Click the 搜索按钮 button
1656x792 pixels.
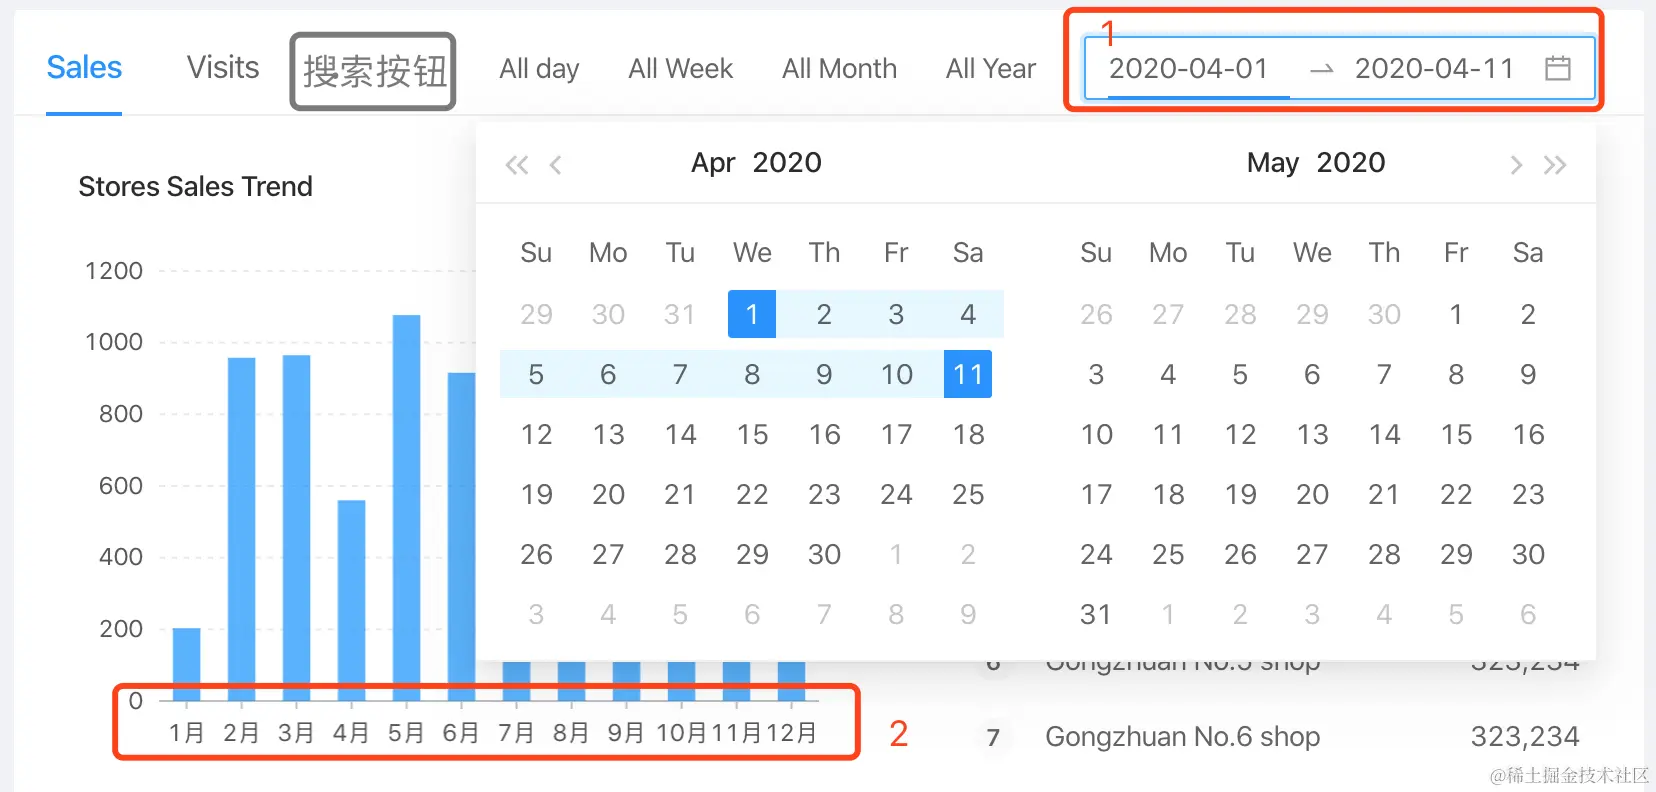coord(373,71)
